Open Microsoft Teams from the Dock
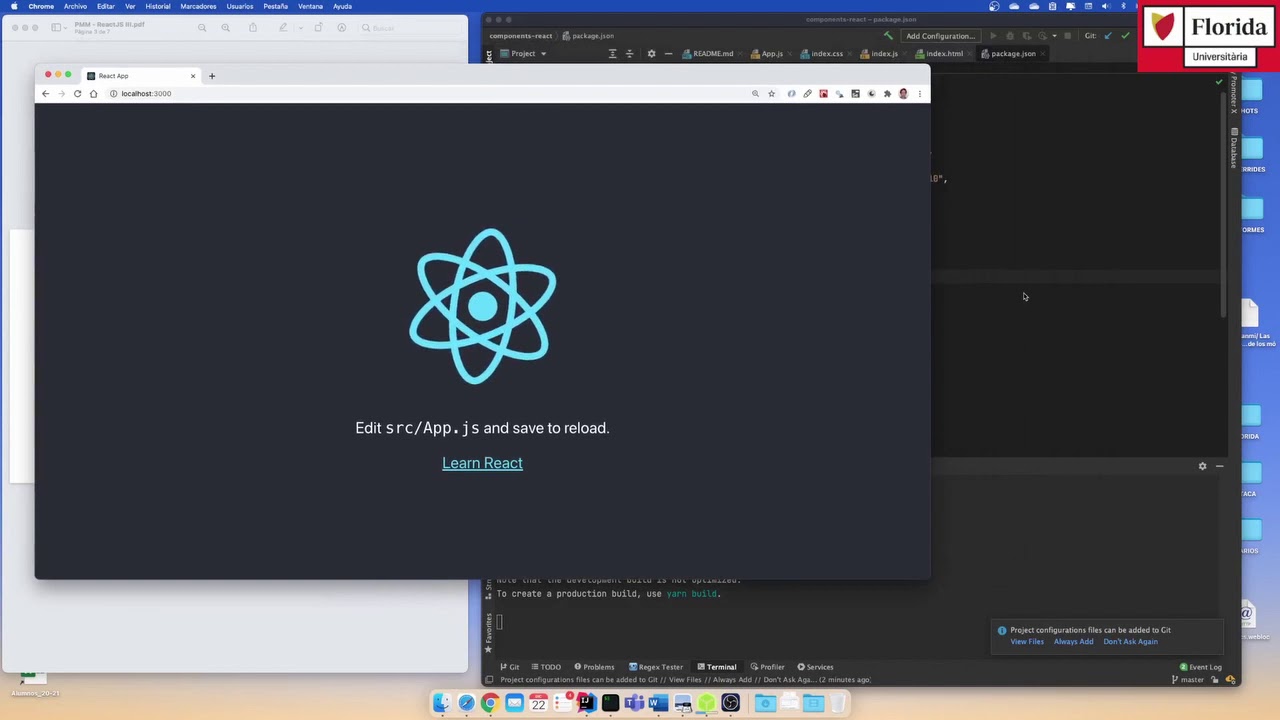The width and height of the screenshot is (1280, 720). [x=634, y=704]
